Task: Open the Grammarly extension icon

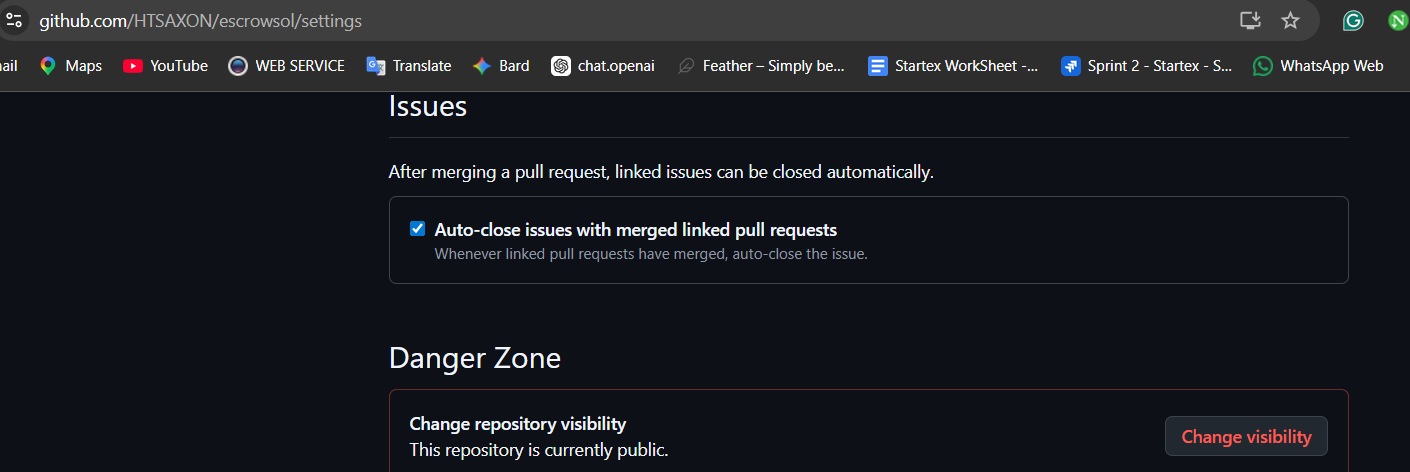Action: pyautogui.click(x=1353, y=20)
